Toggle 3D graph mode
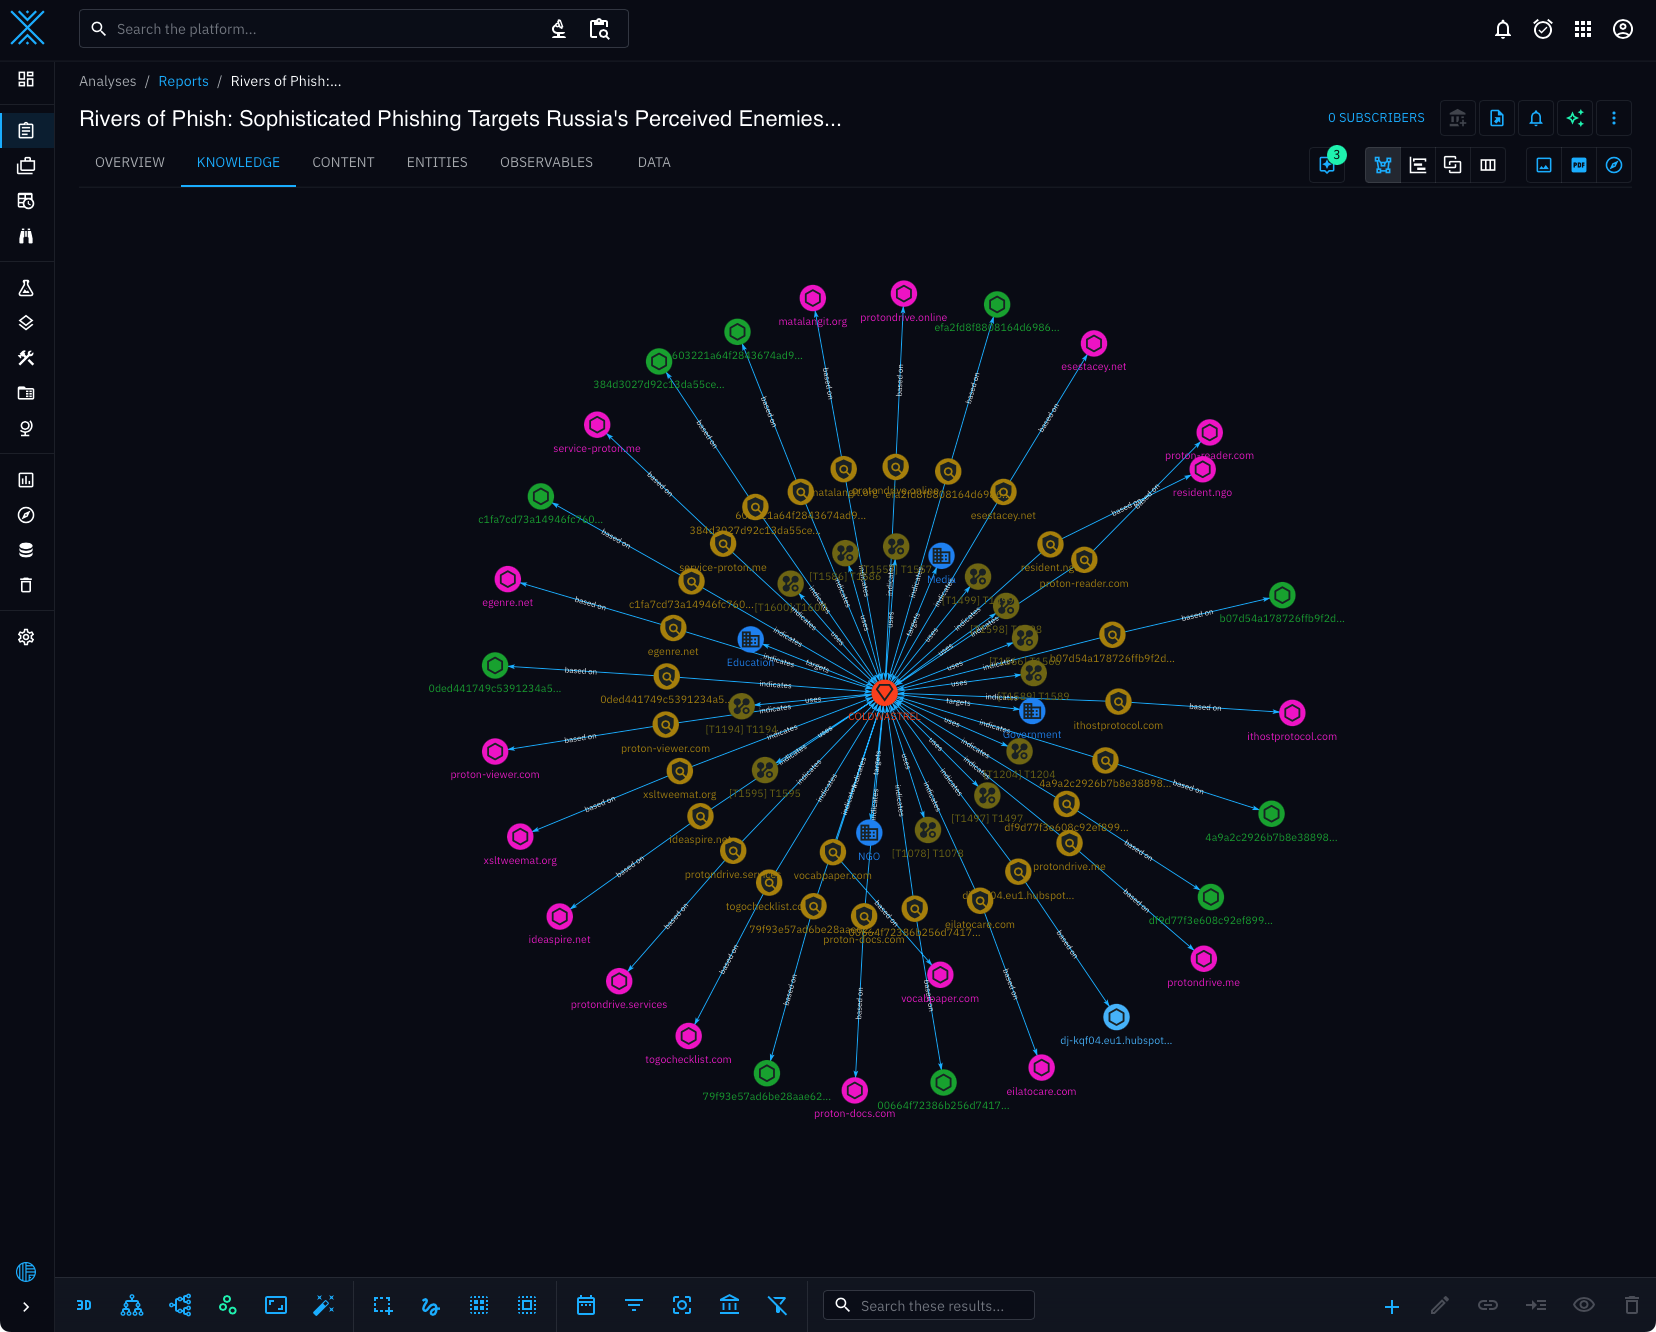Viewport: 1656px width, 1332px height. [84, 1305]
